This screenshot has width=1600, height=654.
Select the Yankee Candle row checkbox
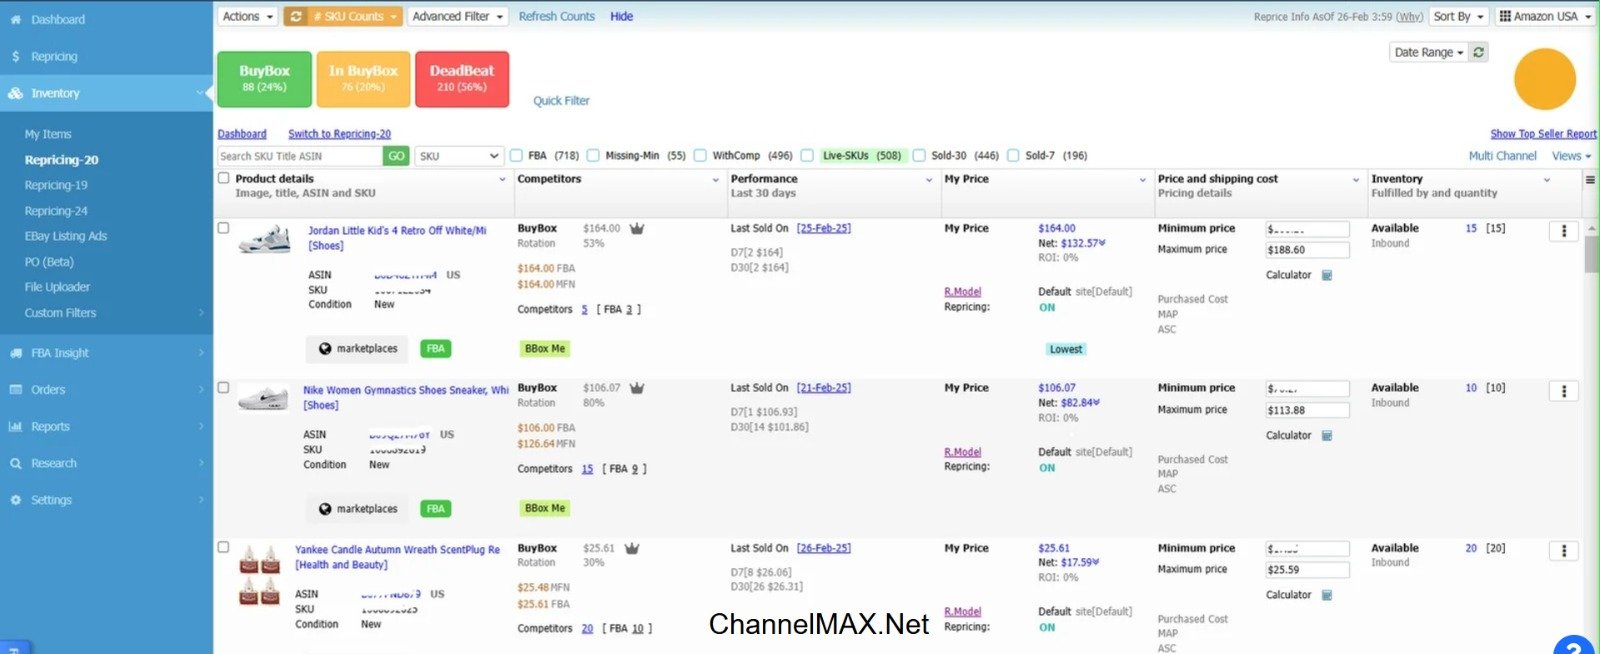(223, 548)
